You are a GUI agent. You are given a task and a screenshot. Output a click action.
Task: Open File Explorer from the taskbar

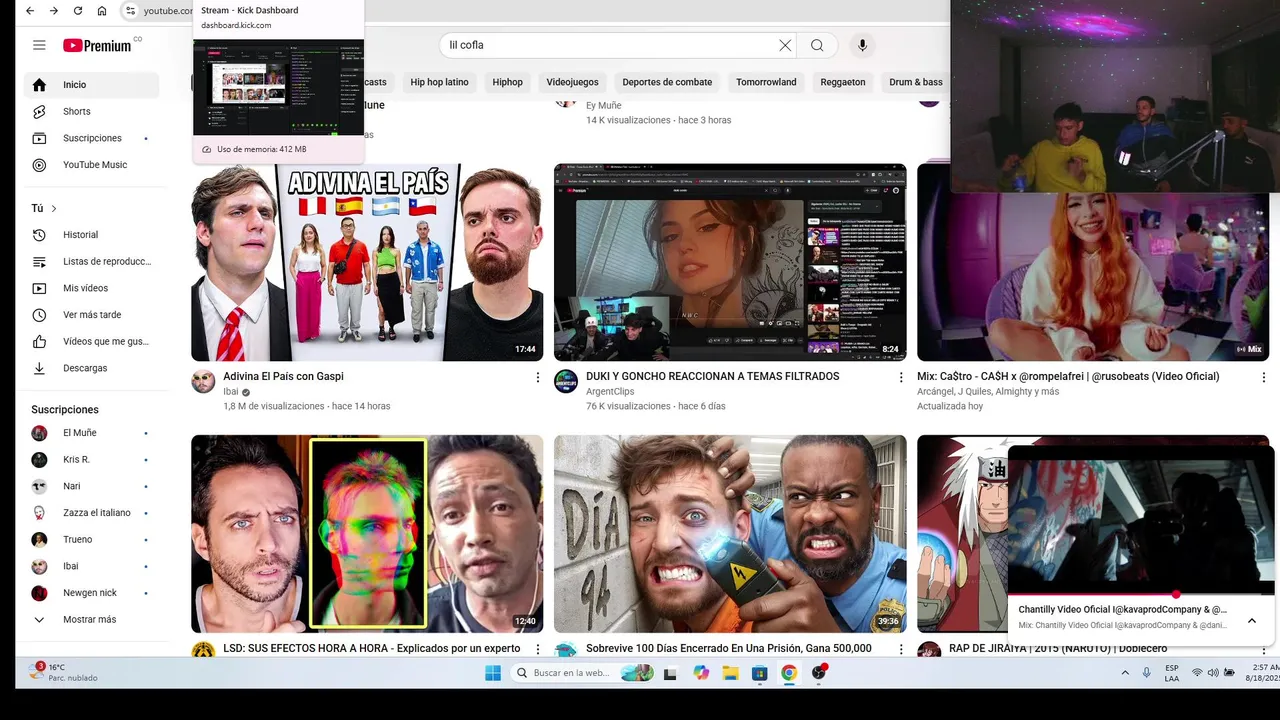coord(730,673)
